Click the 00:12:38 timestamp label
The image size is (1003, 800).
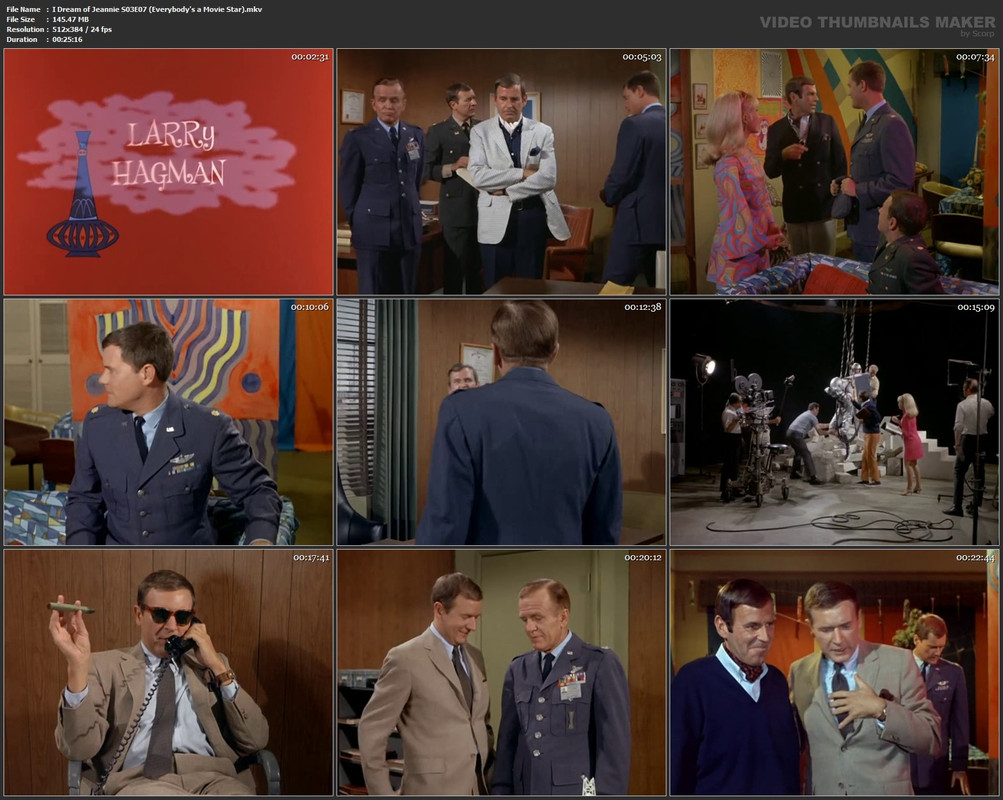(642, 307)
